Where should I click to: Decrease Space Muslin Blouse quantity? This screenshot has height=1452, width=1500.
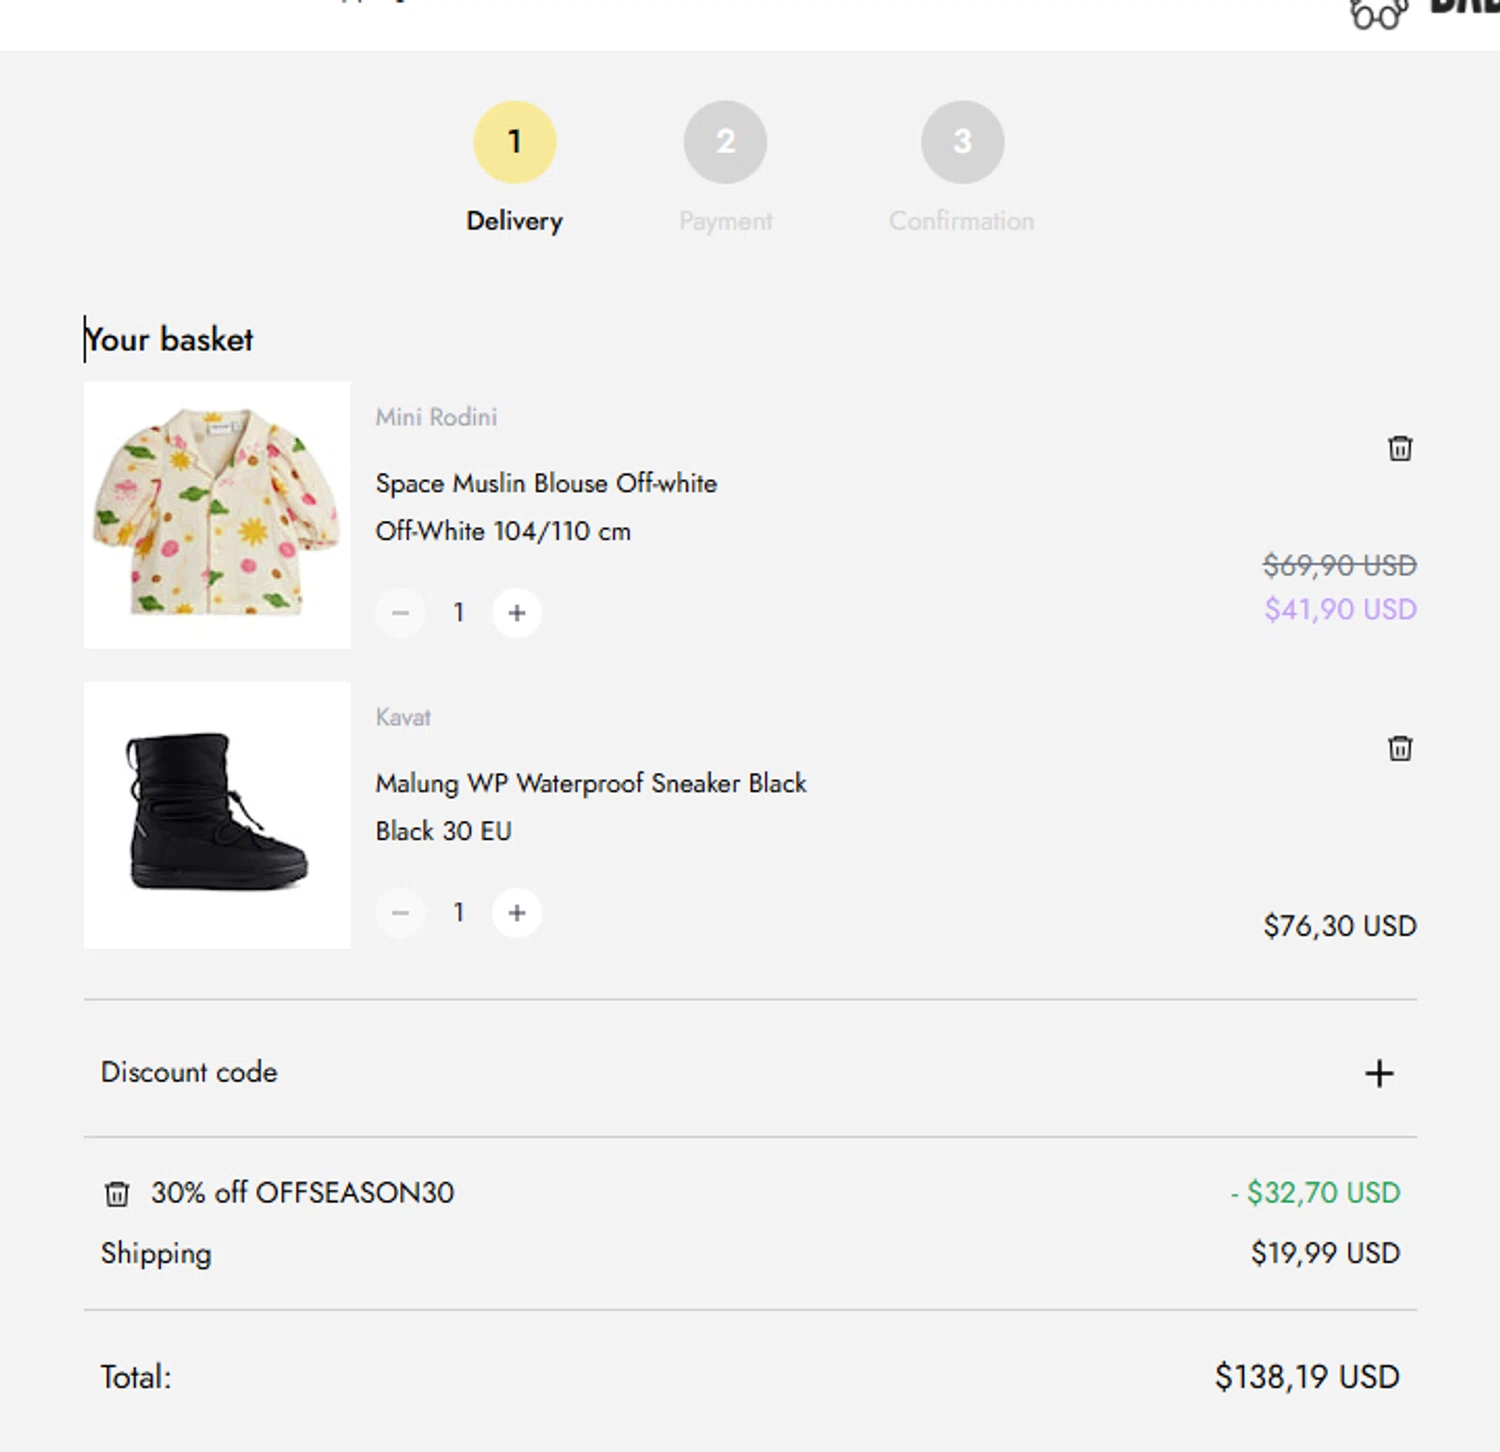(400, 613)
